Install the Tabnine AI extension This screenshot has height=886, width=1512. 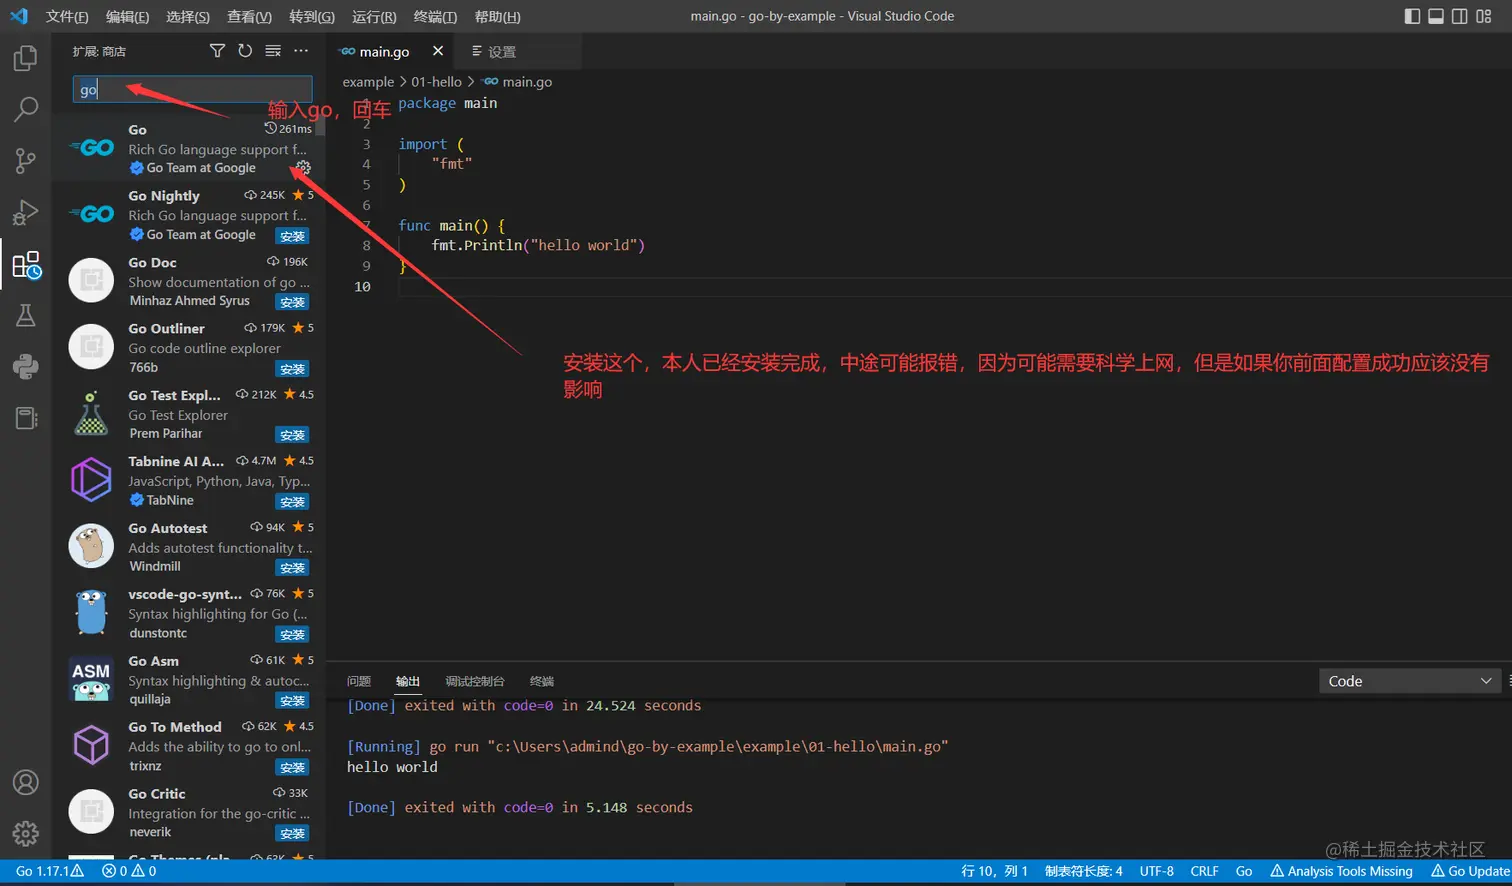pos(292,502)
